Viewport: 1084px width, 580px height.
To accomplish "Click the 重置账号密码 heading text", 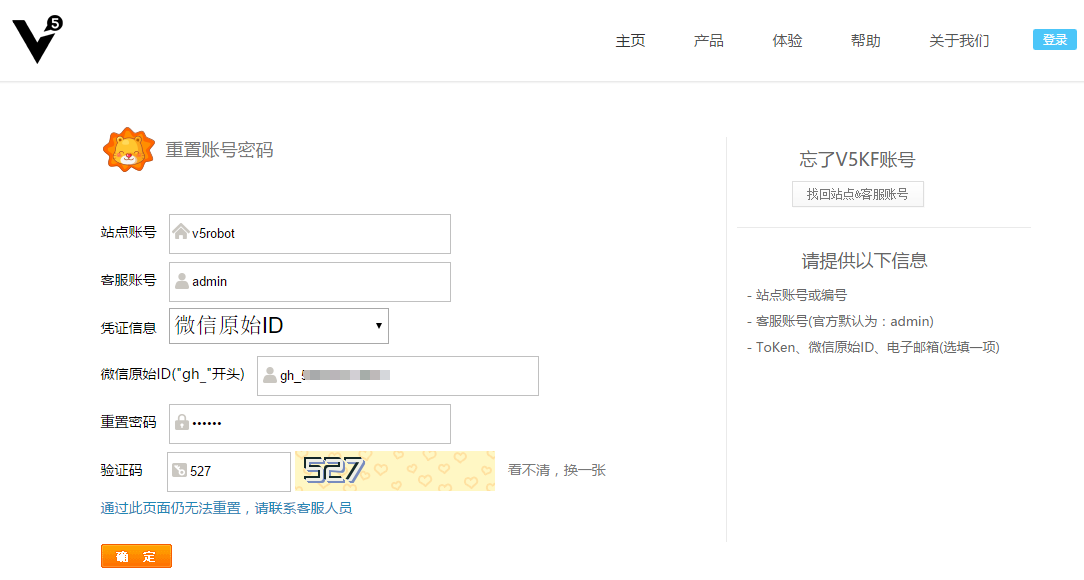I will tap(219, 150).
